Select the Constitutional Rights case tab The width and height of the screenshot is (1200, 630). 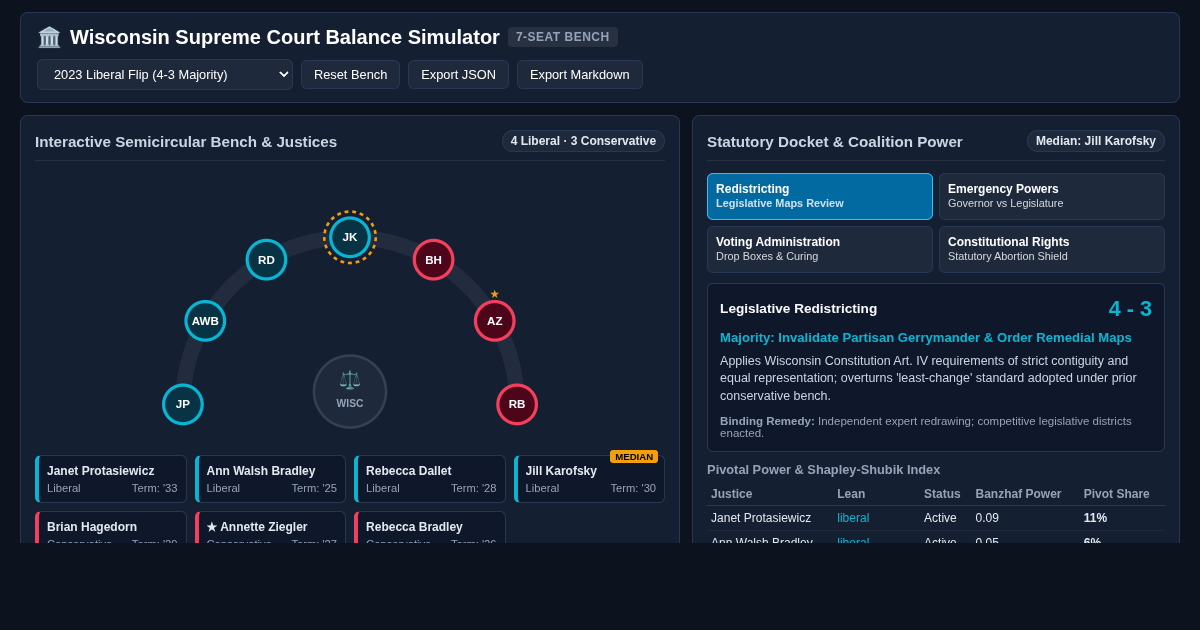(1052, 249)
